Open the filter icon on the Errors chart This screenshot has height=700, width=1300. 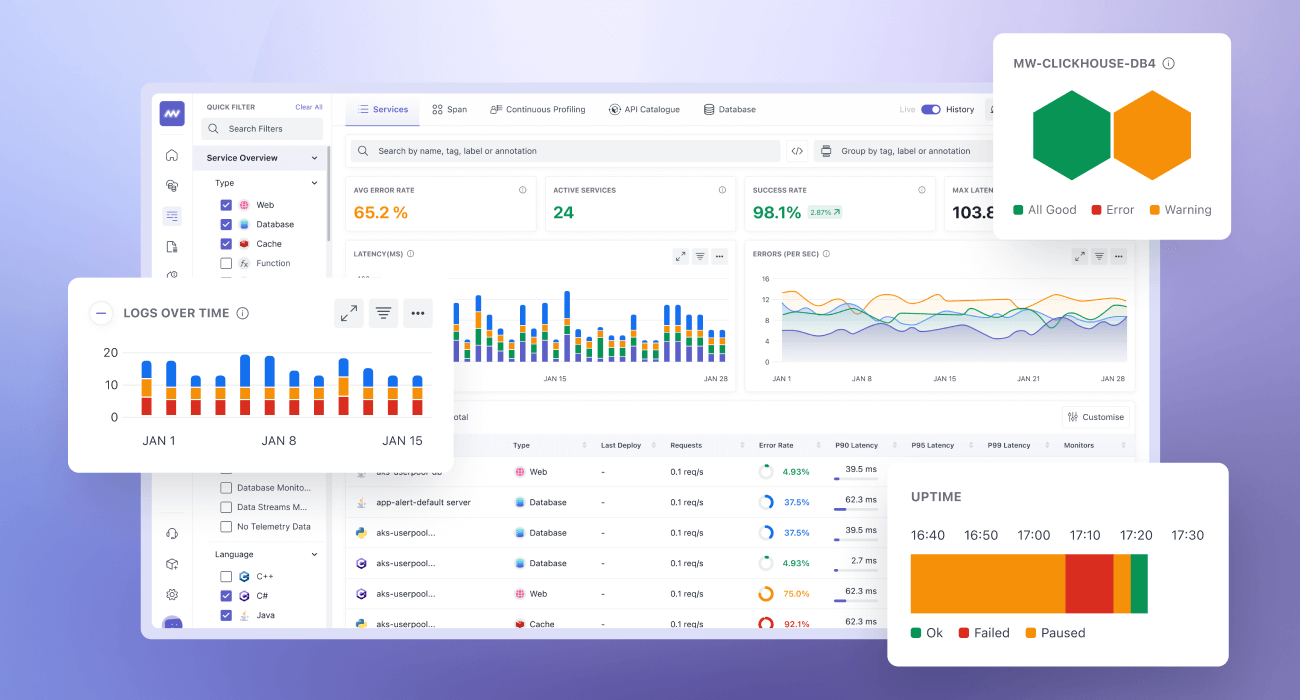point(1099,257)
